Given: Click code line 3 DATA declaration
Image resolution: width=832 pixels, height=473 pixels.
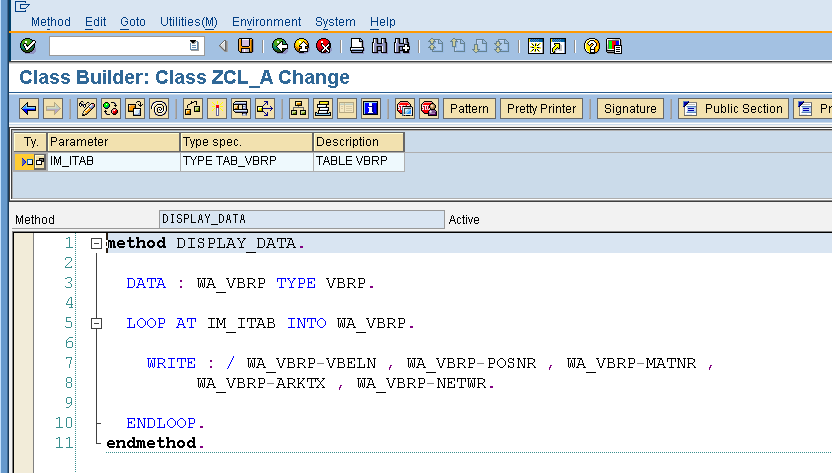Looking at the screenshot, I should 250,283.
